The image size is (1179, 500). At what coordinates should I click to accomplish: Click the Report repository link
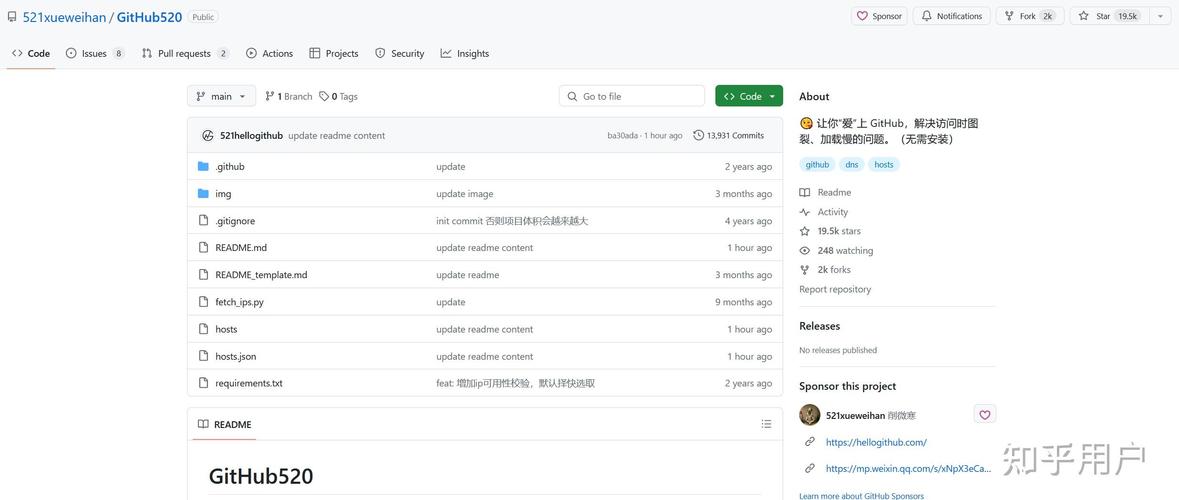point(835,289)
